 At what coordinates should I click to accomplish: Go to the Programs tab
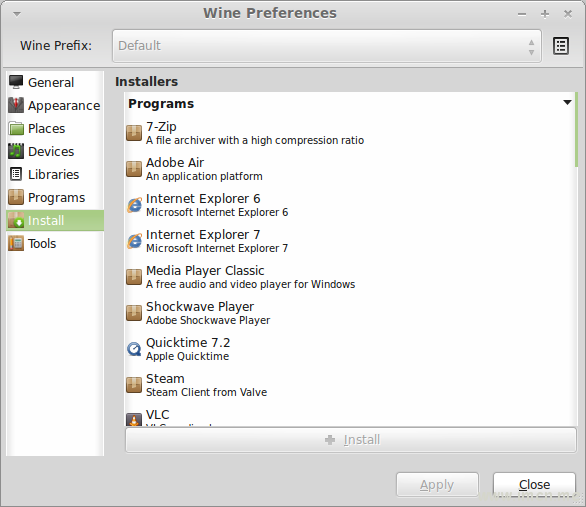pos(55,198)
